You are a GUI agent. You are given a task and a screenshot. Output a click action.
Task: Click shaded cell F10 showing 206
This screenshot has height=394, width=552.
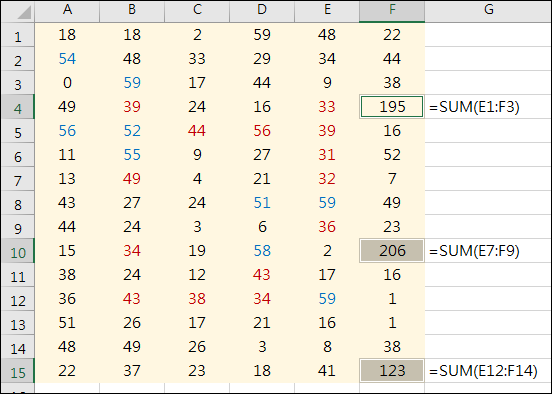pos(392,251)
